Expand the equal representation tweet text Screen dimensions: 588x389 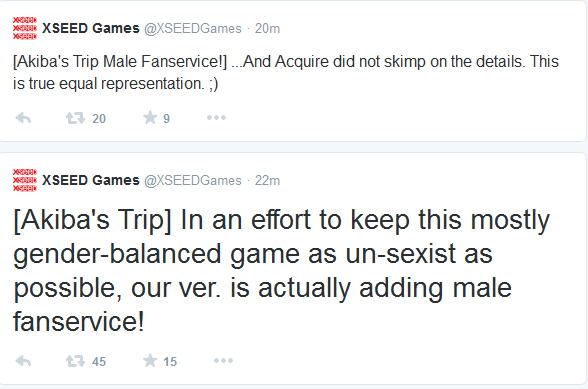coord(286,72)
